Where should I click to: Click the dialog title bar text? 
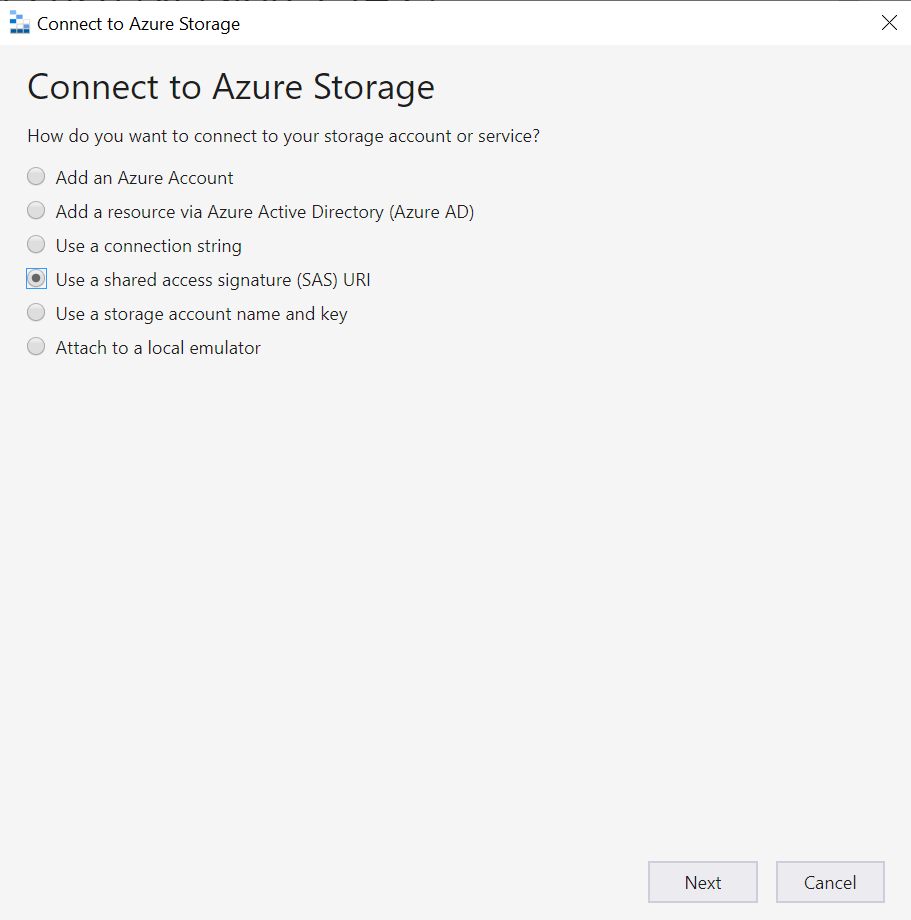click(x=137, y=23)
